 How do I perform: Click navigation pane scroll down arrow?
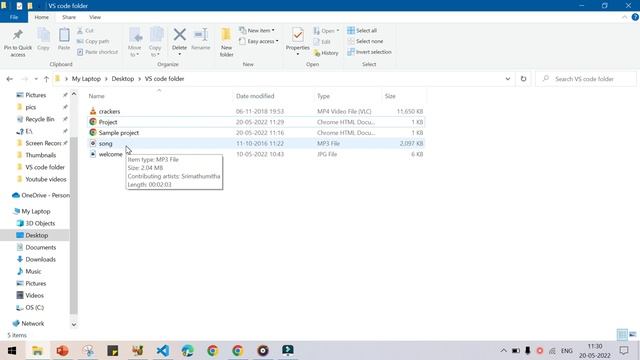74,325
